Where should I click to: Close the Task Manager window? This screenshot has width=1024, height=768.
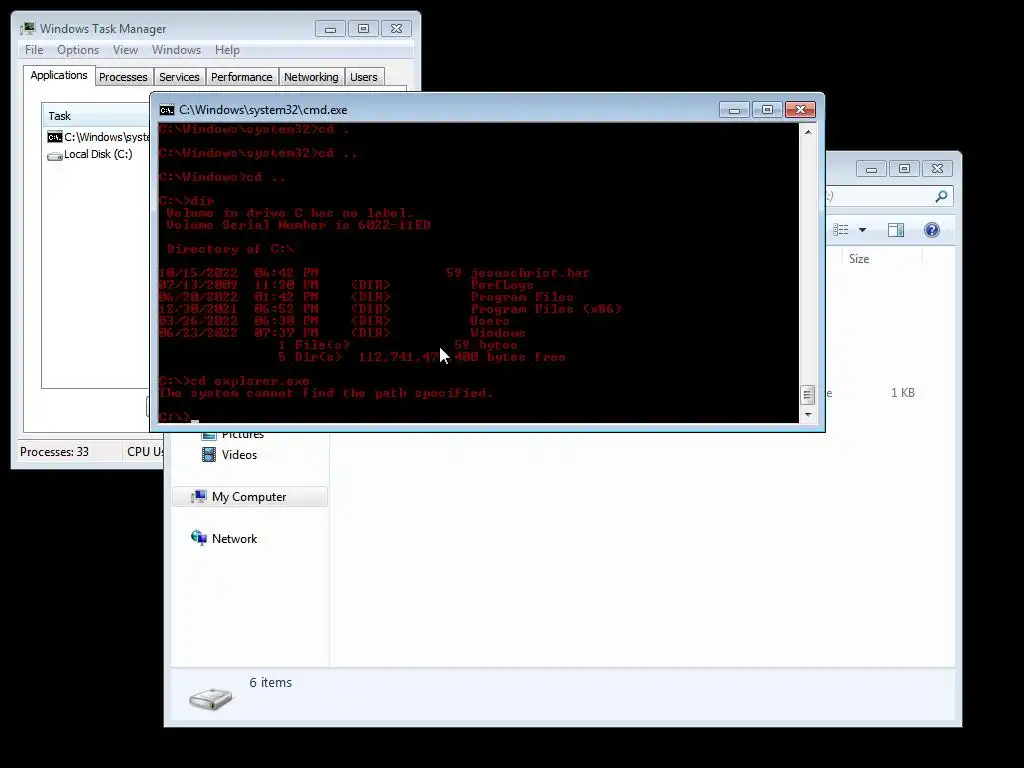click(x=396, y=29)
